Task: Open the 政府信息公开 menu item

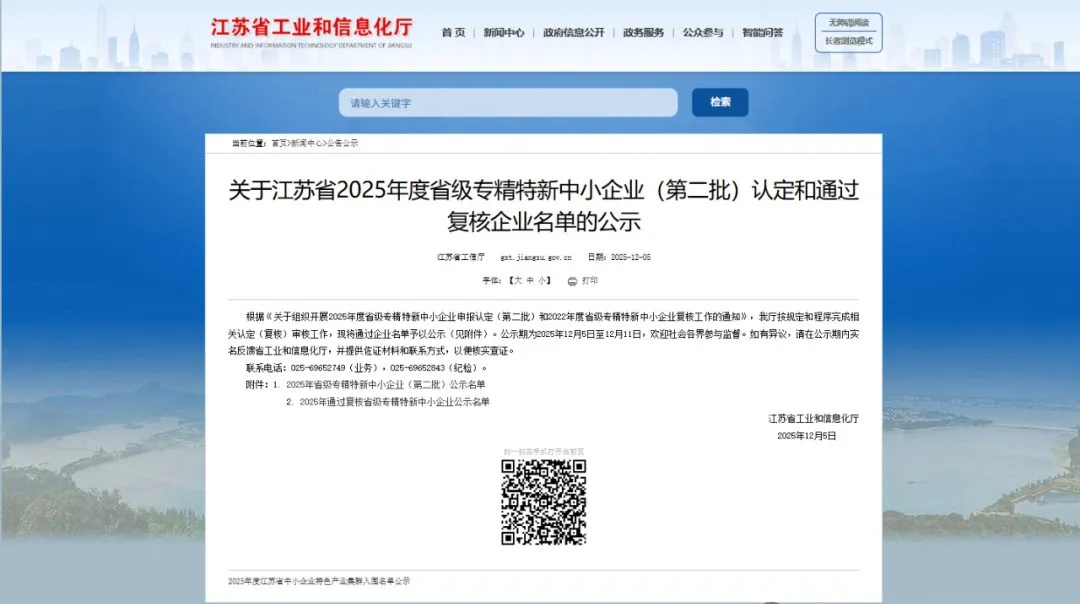Action: (576, 31)
